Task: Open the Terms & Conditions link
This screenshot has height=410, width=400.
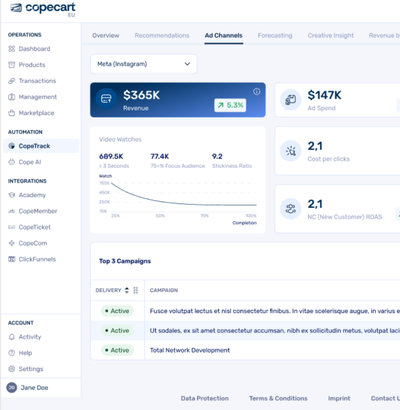Action: [x=278, y=398]
